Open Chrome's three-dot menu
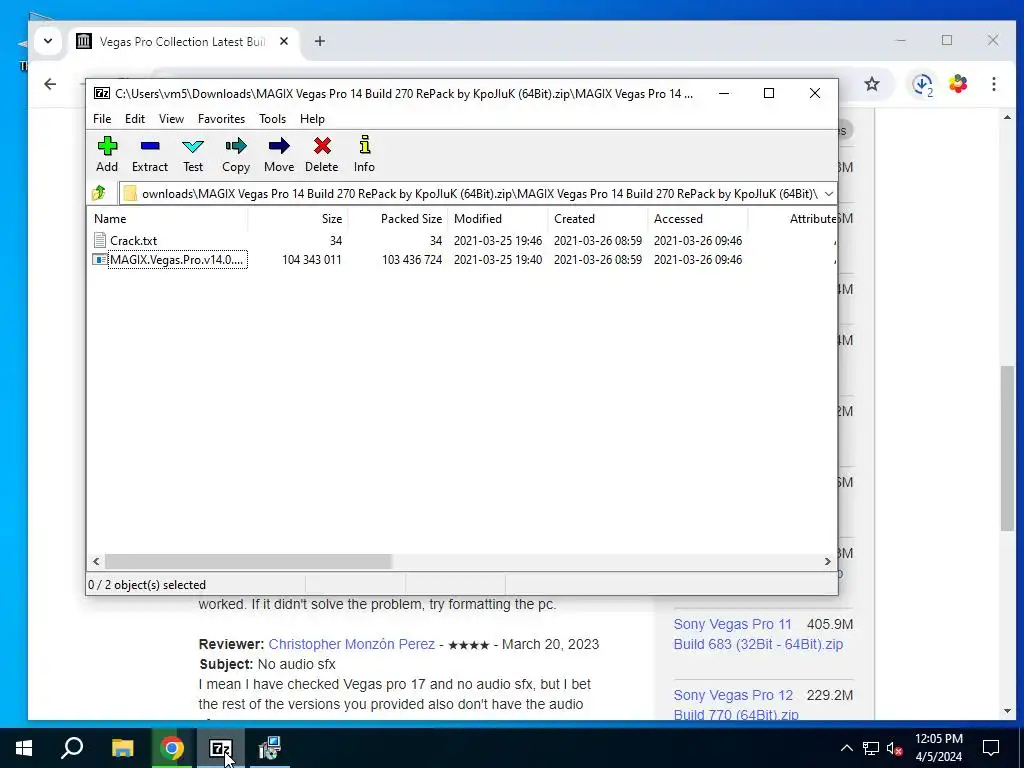The height and width of the screenshot is (768, 1024). tap(993, 84)
